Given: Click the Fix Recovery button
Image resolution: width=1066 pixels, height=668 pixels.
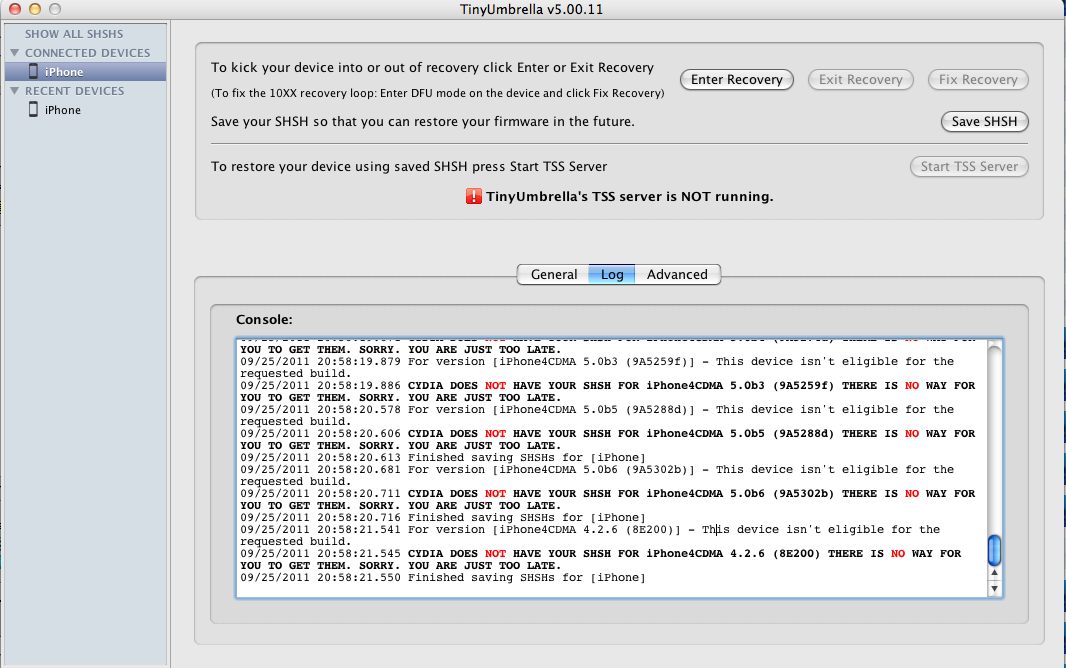Looking at the screenshot, I should coord(978,80).
